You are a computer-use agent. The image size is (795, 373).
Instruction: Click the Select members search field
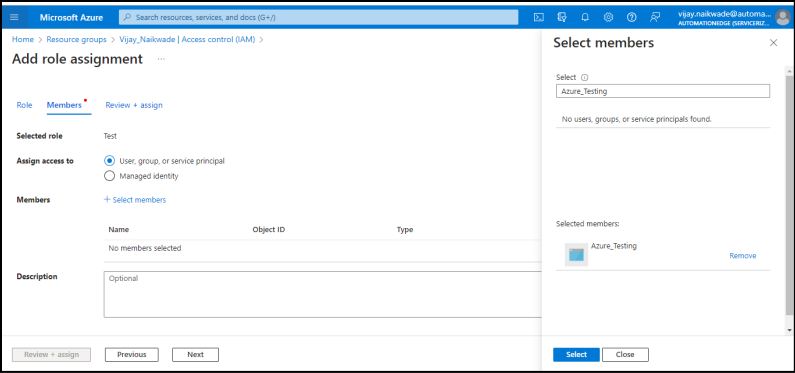663,91
